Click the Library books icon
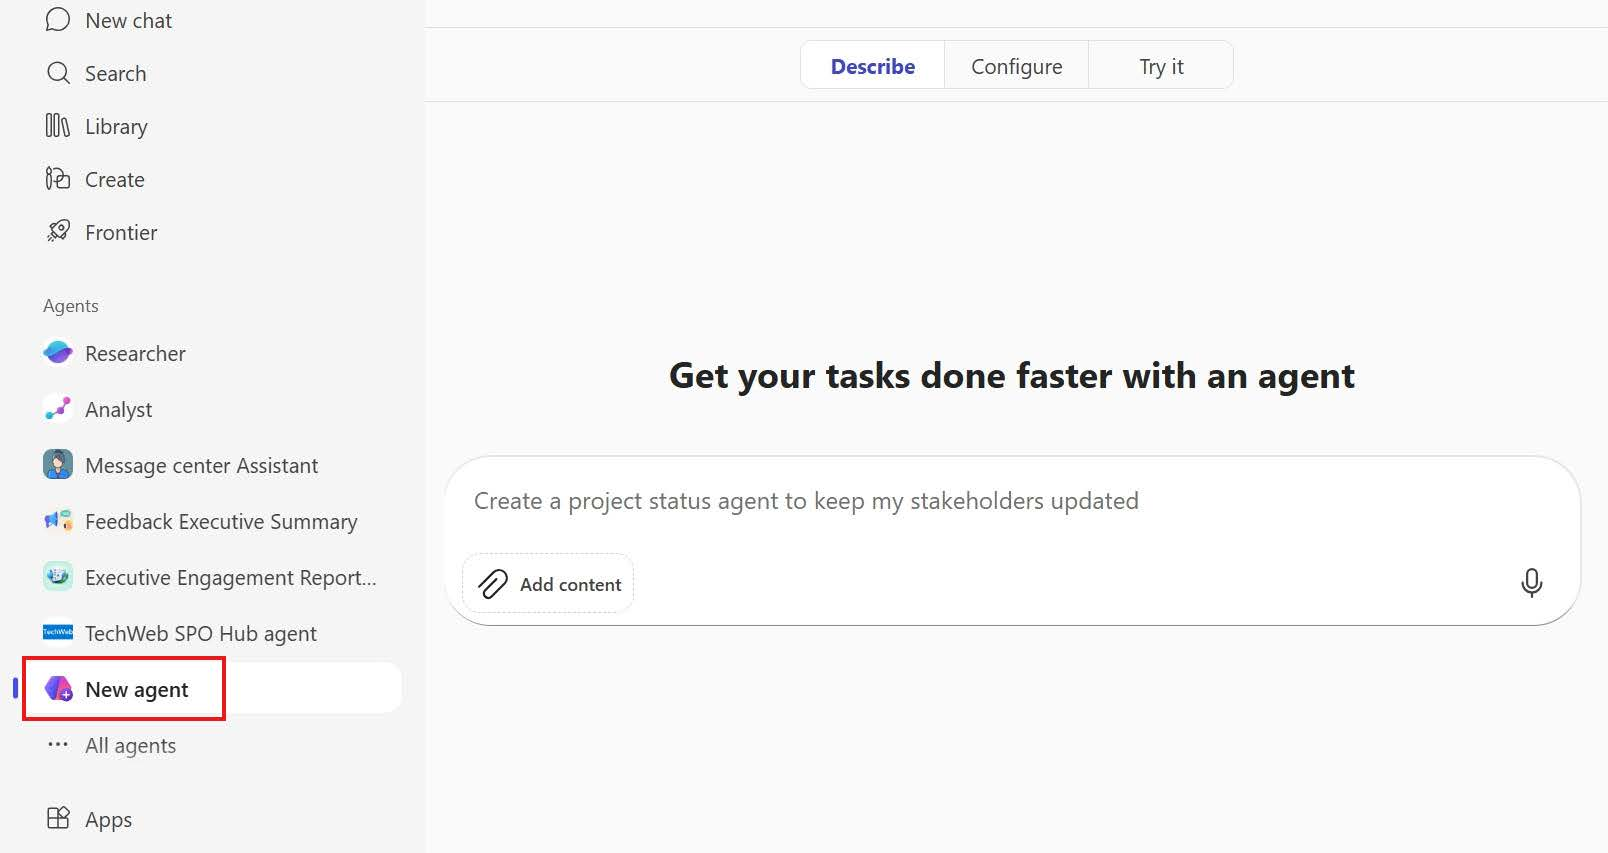The width and height of the screenshot is (1608, 853). (x=58, y=126)
